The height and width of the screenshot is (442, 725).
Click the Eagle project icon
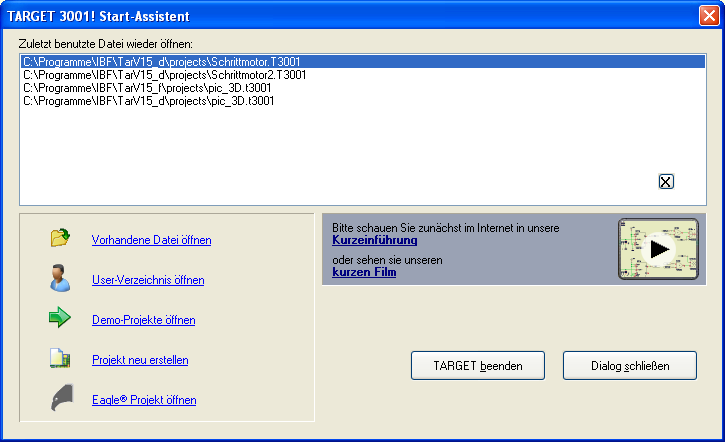tap(60, 398)
